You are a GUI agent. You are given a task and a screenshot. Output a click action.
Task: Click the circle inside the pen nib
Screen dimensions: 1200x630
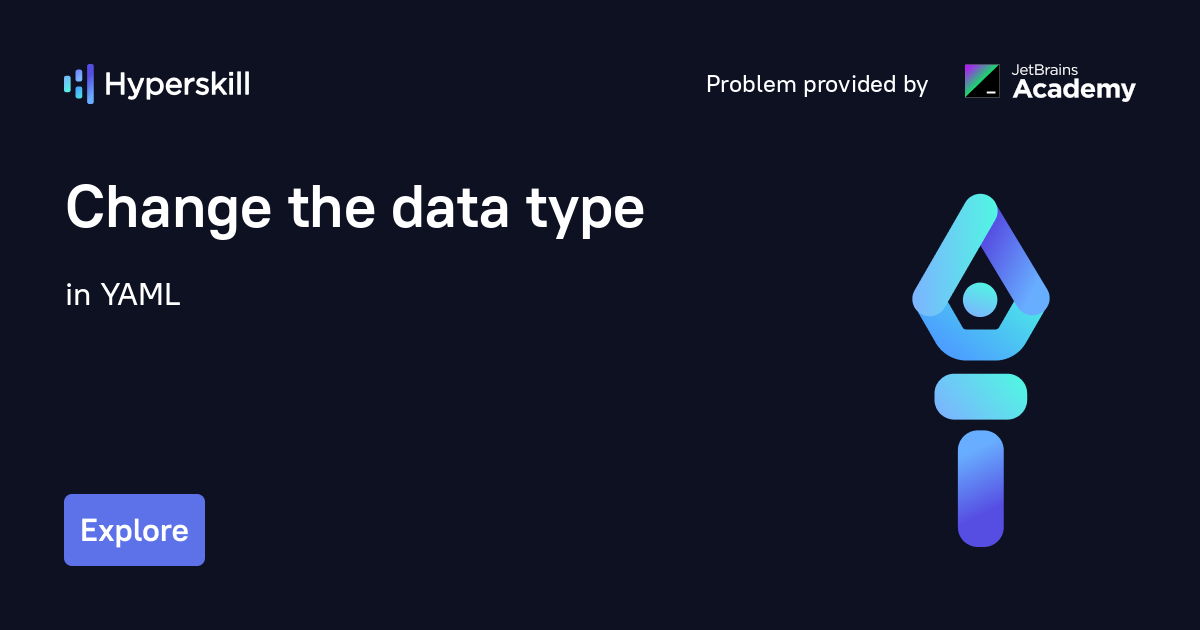(x=980, y=299)
